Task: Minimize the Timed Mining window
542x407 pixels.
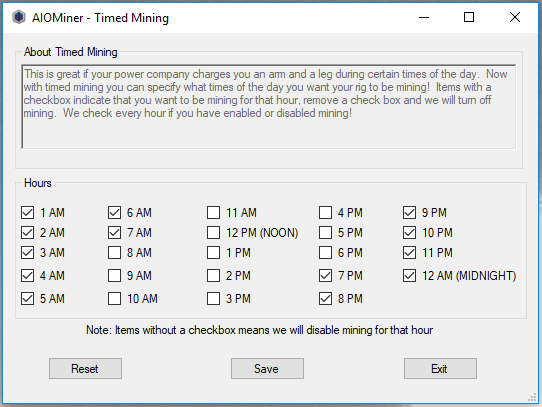Action: [x=424, y=17]
